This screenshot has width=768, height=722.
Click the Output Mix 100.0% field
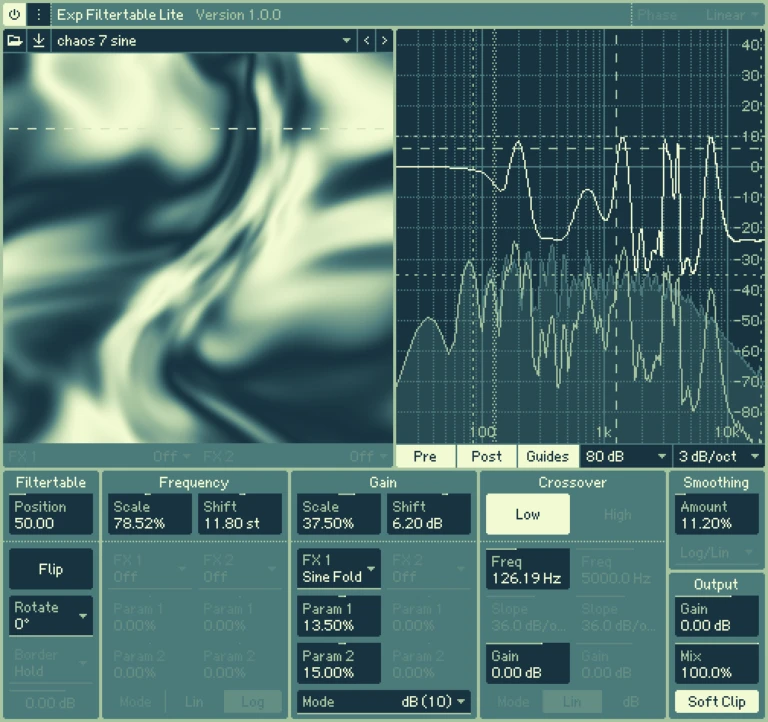(717, 664)
